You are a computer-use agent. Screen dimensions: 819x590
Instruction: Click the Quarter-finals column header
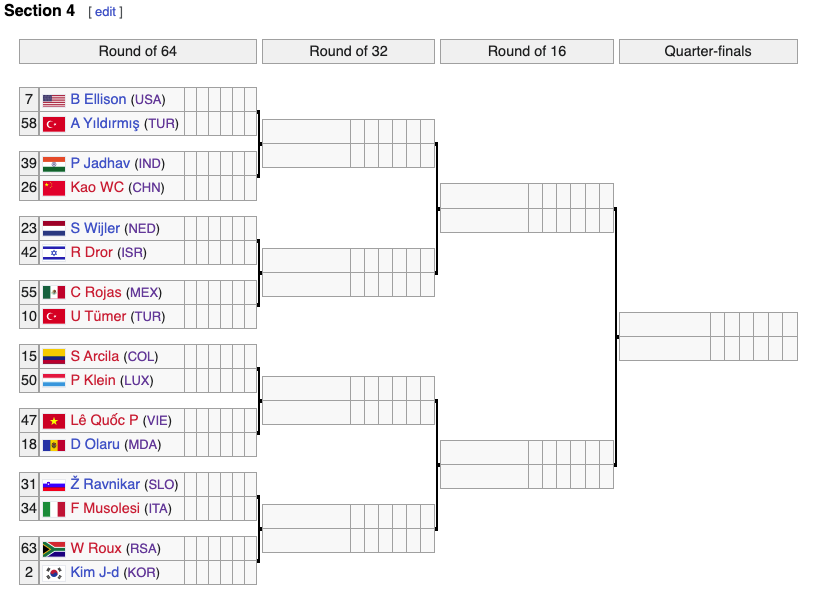[x=708, y=51]
